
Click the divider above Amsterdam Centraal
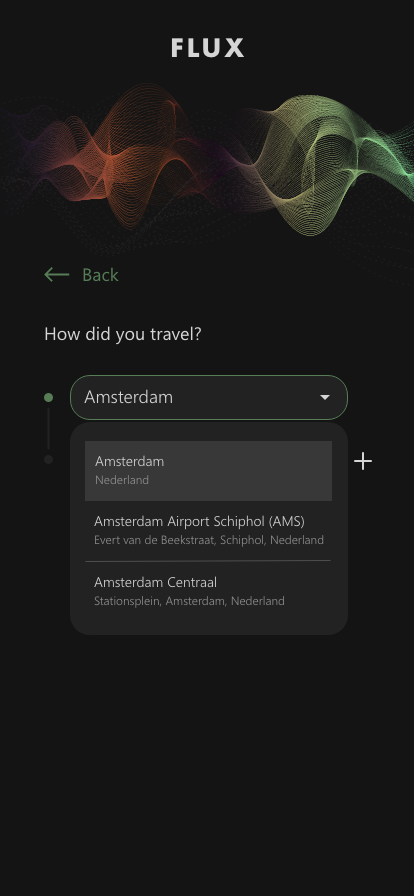coord(208,561)
